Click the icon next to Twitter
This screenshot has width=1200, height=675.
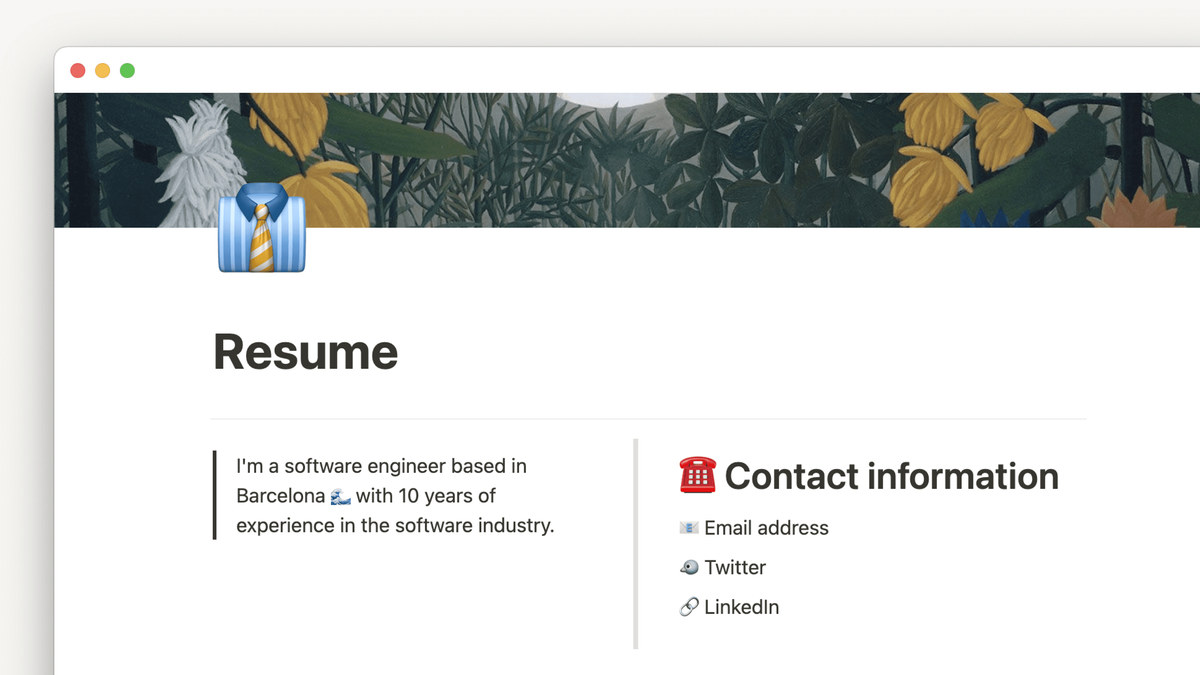coord(688,568)
